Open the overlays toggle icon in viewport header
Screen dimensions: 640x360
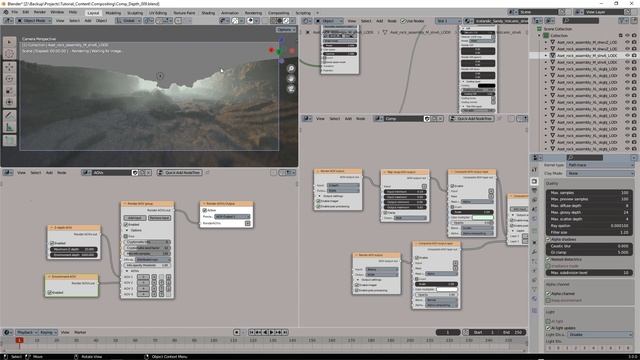251,20
